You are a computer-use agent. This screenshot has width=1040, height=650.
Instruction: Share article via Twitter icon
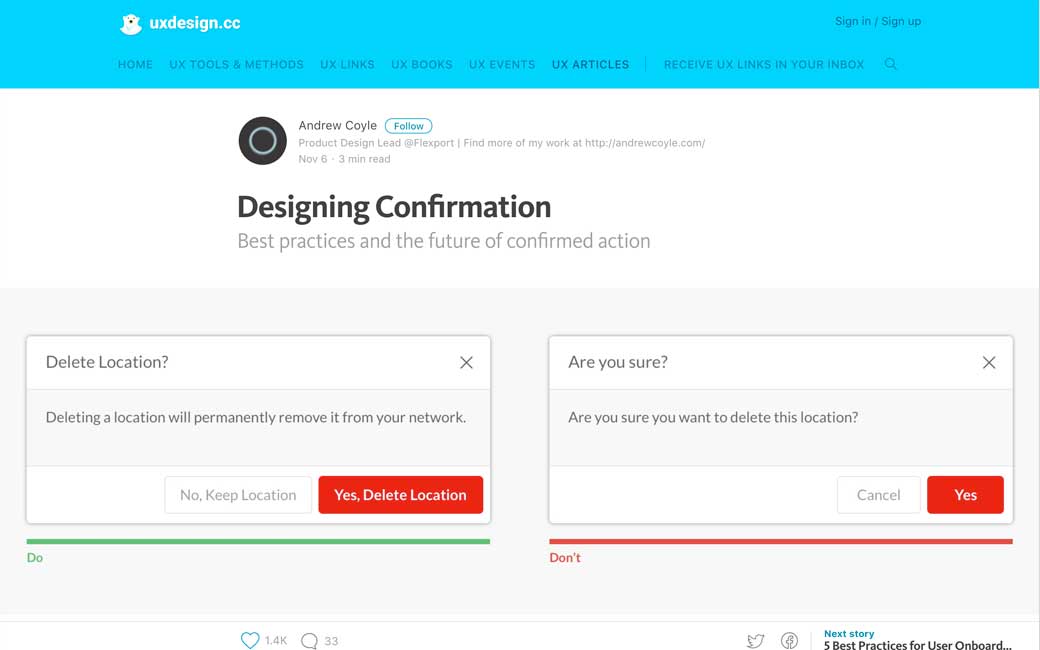pos(756,641)
